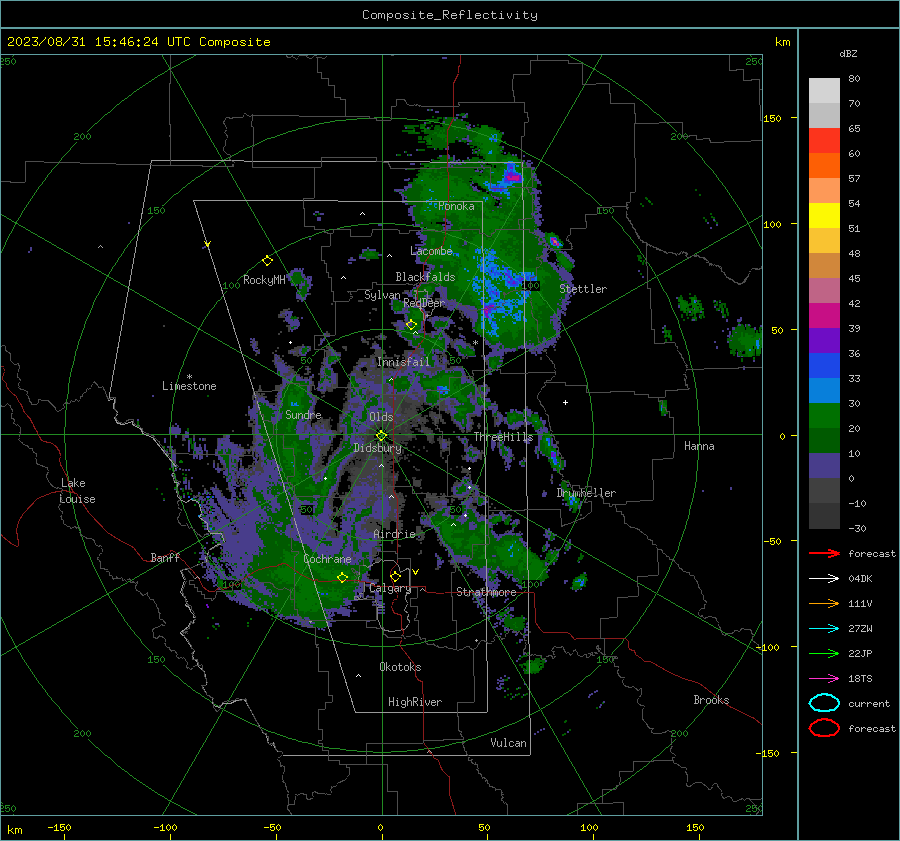Click the magenta 18TS arrow icon
This screenshot has width=900, height=841.
click(824, 679)
